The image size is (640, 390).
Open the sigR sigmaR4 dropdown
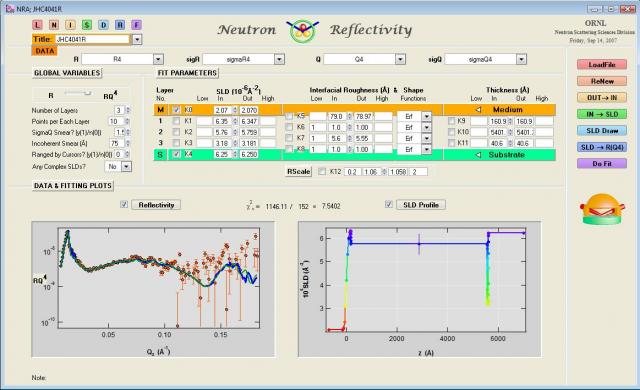tap(279, 59)
